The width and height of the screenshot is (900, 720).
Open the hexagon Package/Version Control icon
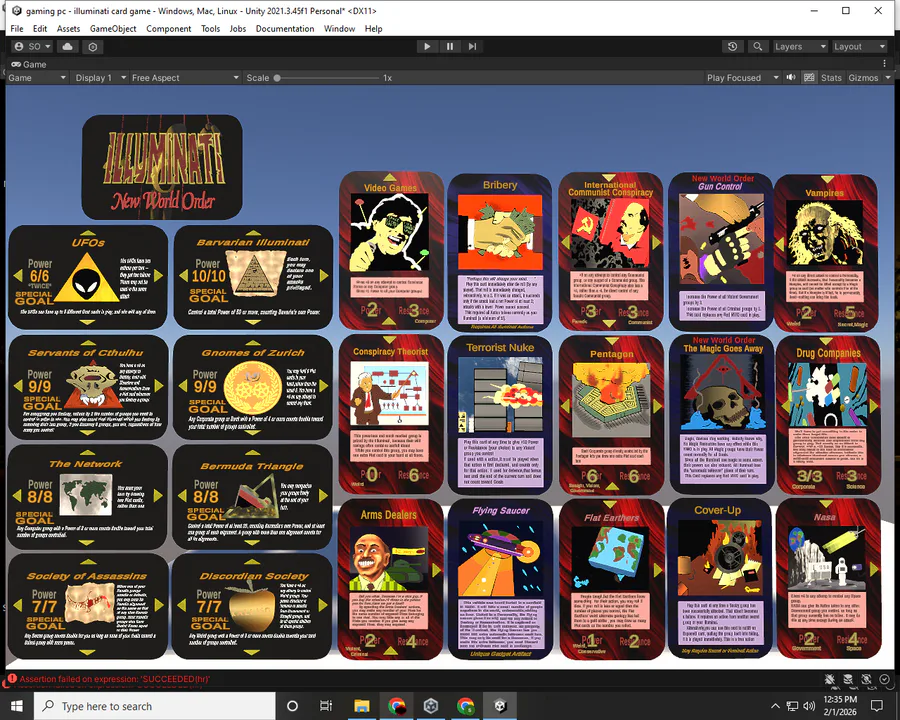click(x=93, y=47)
